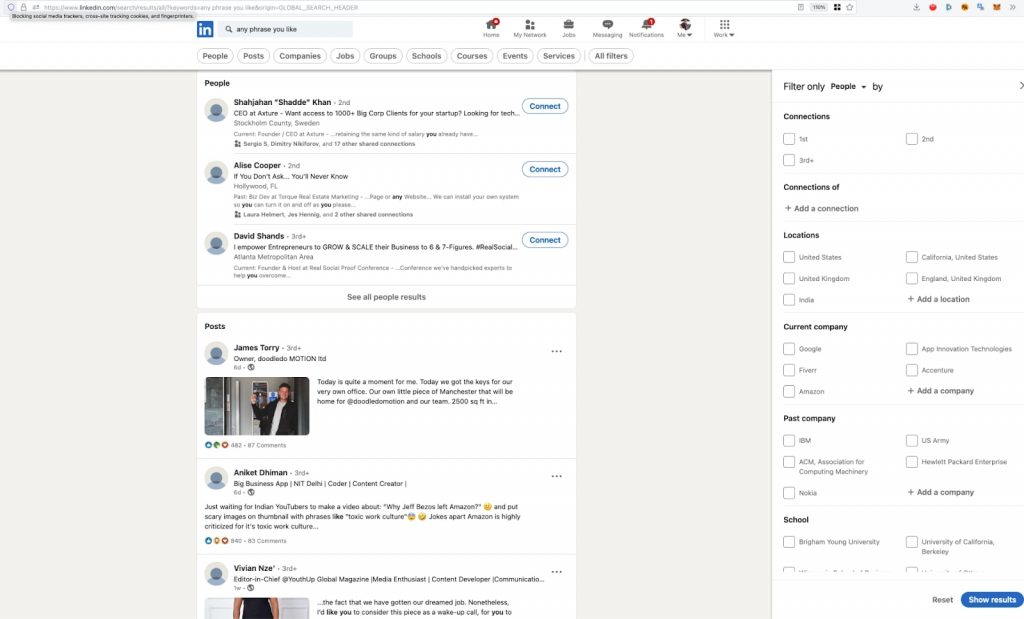The image size is (1024, 619).
Task: Select the Courses filter tab
Action: [472, 56]
